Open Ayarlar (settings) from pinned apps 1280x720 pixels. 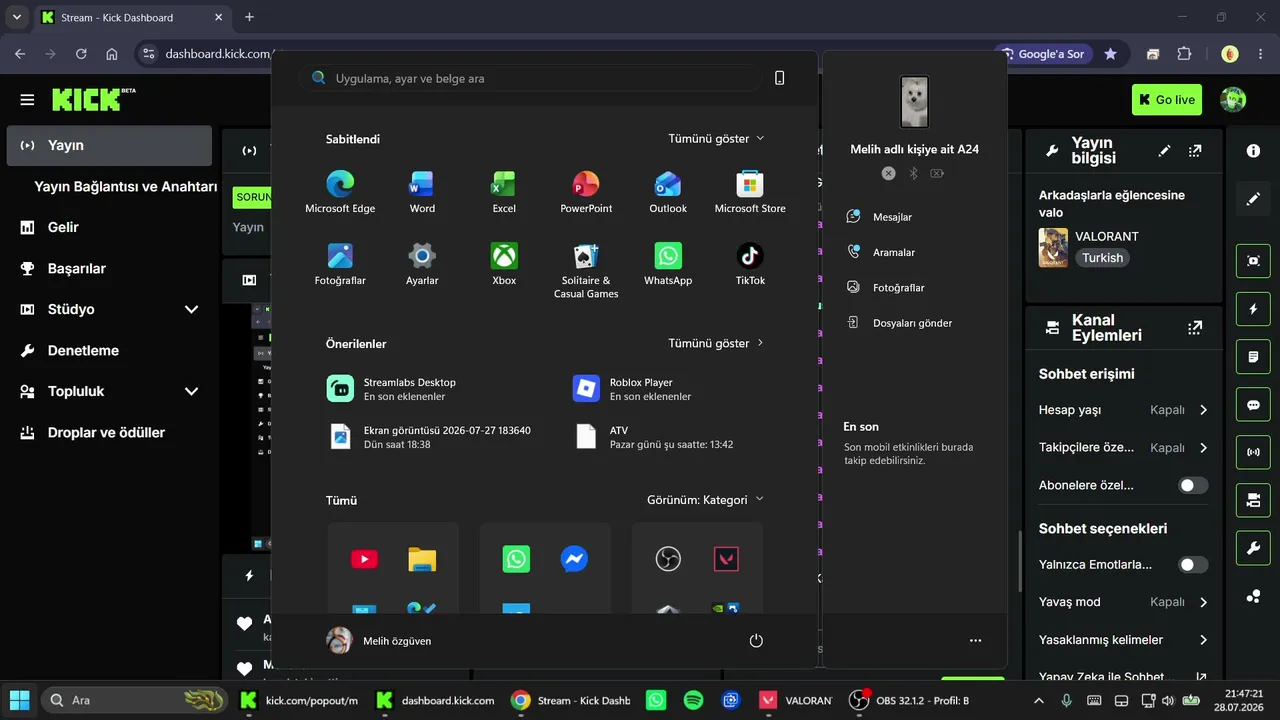[422, 264]
